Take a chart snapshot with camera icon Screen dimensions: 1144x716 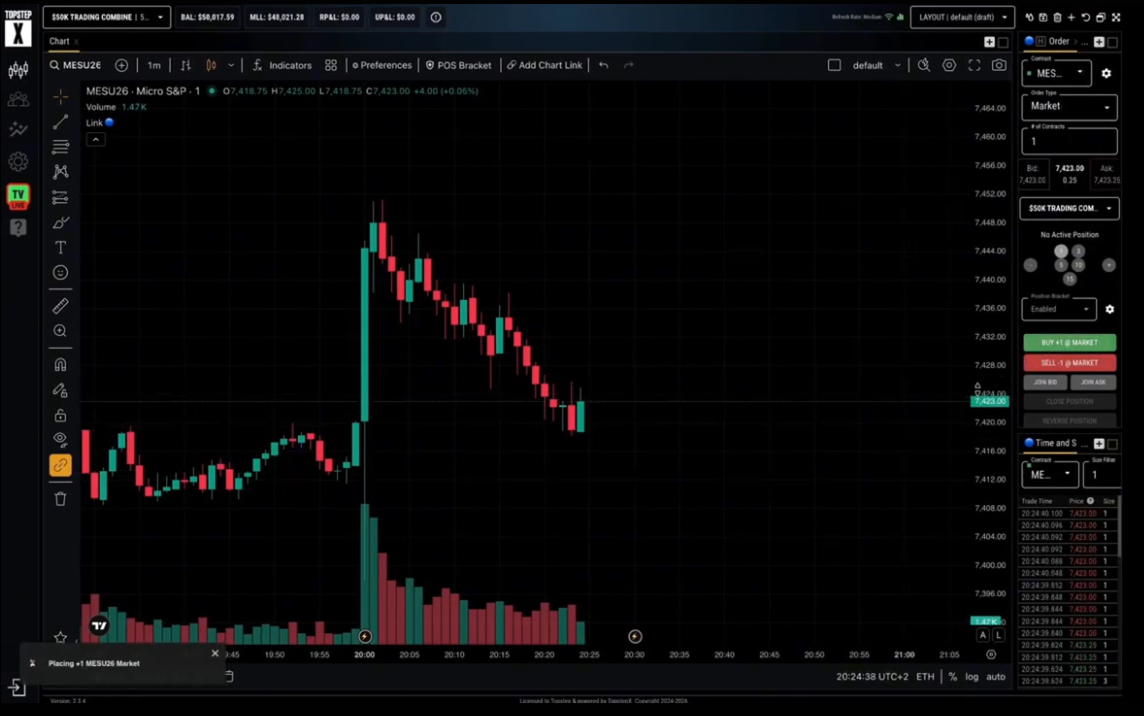coord(999,65)
